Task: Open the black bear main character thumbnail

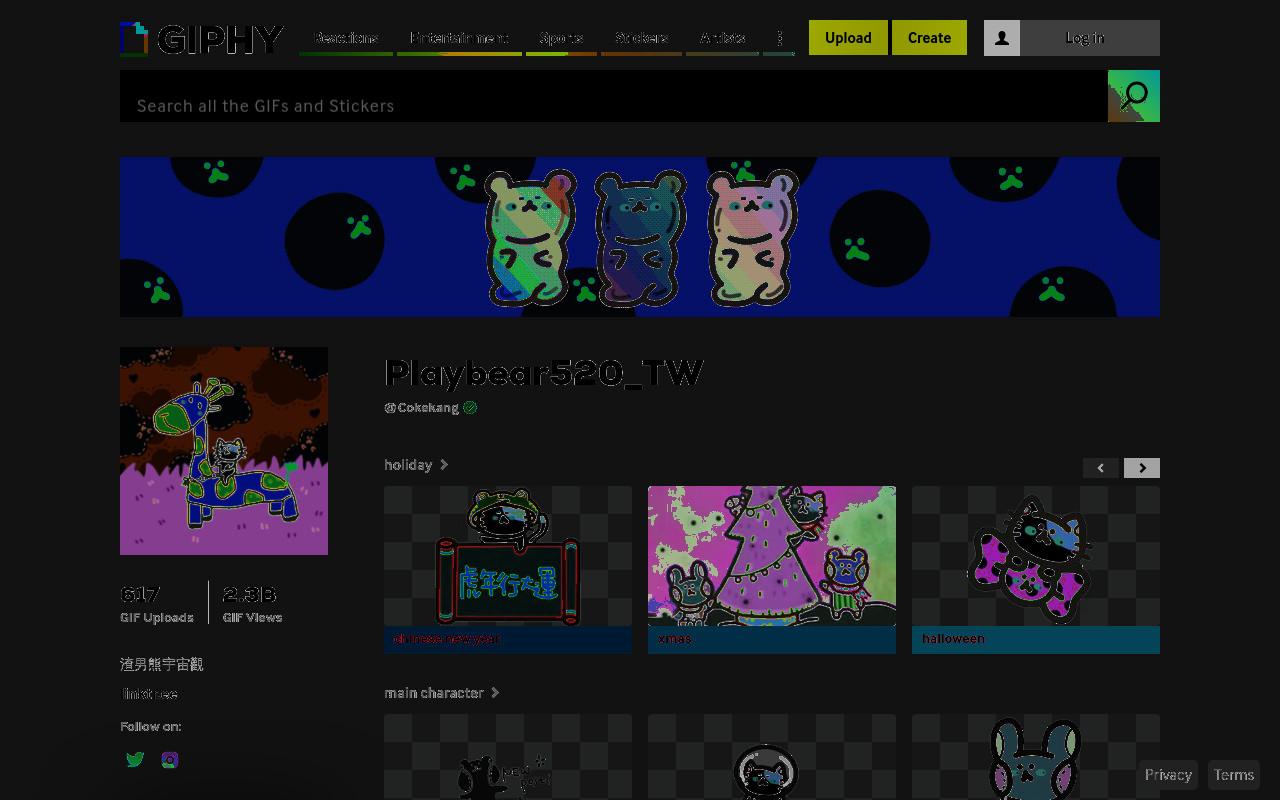Action: pyautogui.click(x=508, y=757)
